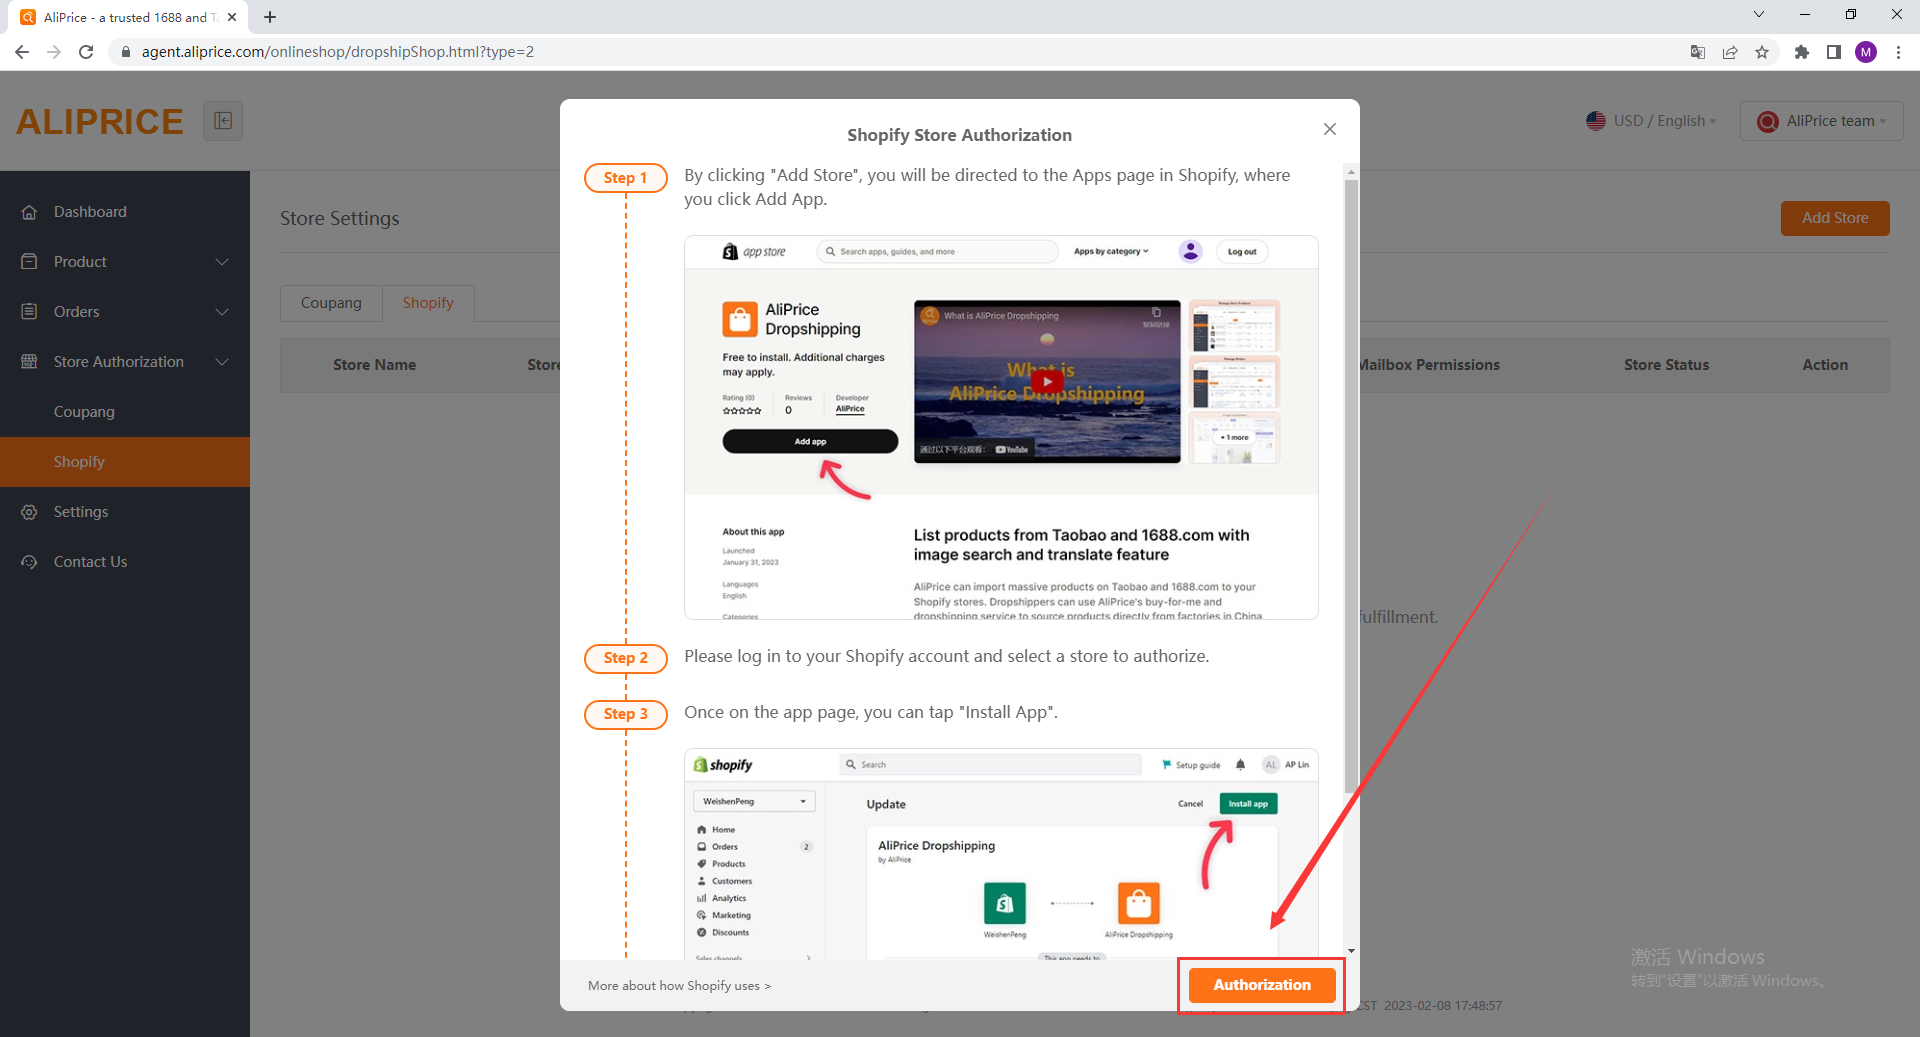Image resolution: width=1920 pixels, height=1037 pixels.
Task: Click the Store Authorization shop icon
Action: coord(29,361)
